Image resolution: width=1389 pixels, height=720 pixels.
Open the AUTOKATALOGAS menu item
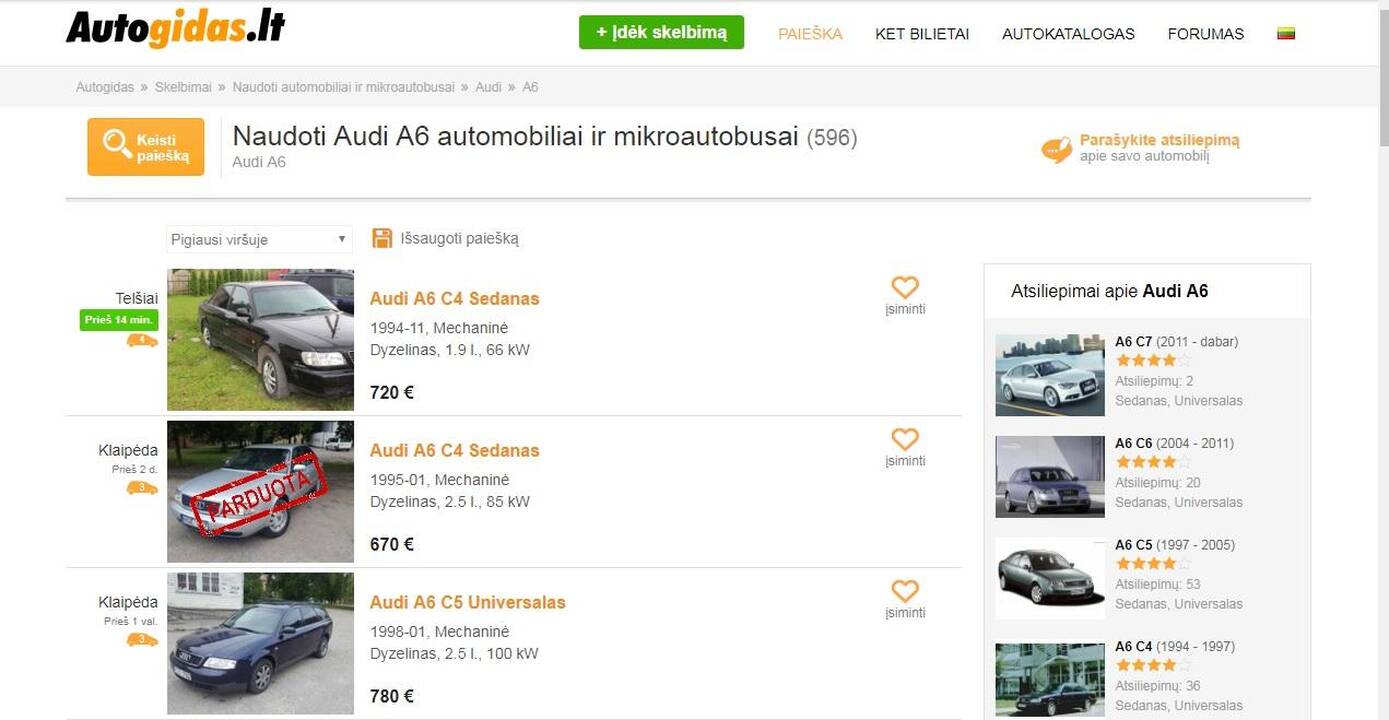tap(1068, 34)
